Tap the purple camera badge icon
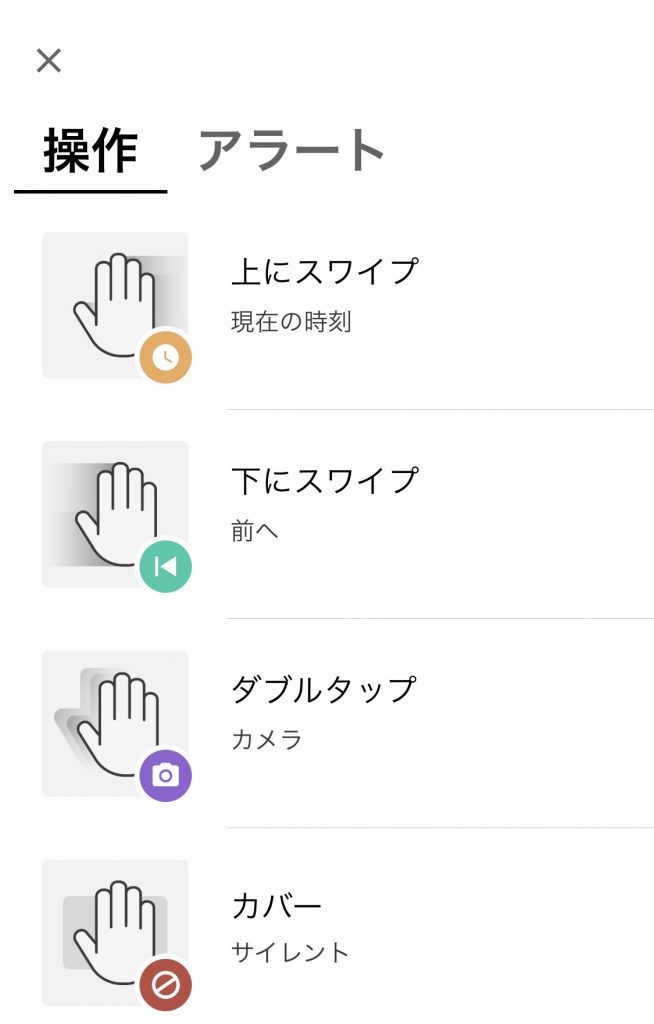 pos(165,775)
